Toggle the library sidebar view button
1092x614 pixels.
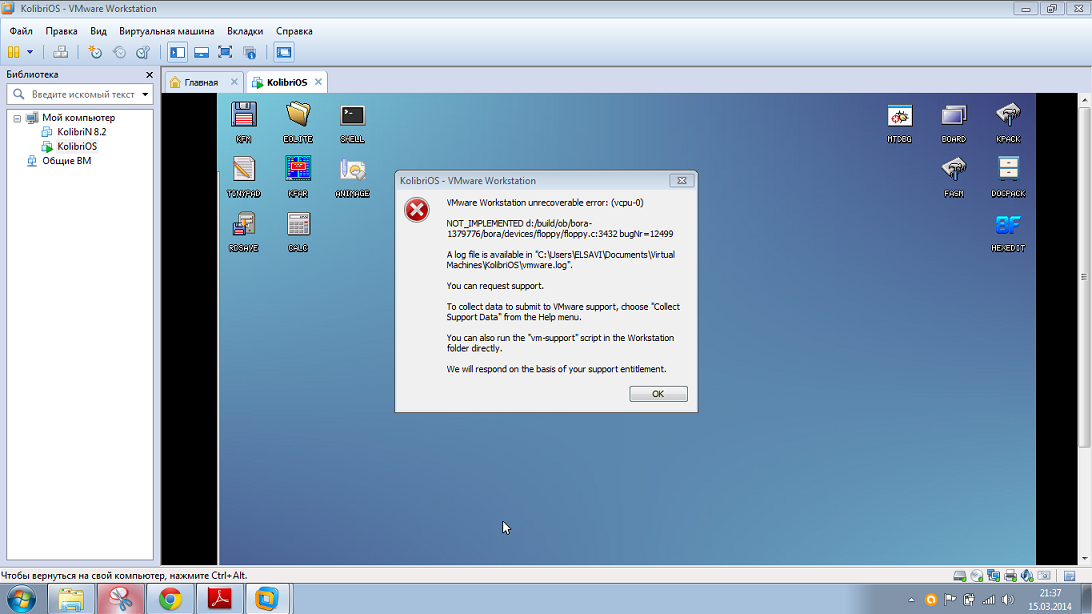(177, 52)
